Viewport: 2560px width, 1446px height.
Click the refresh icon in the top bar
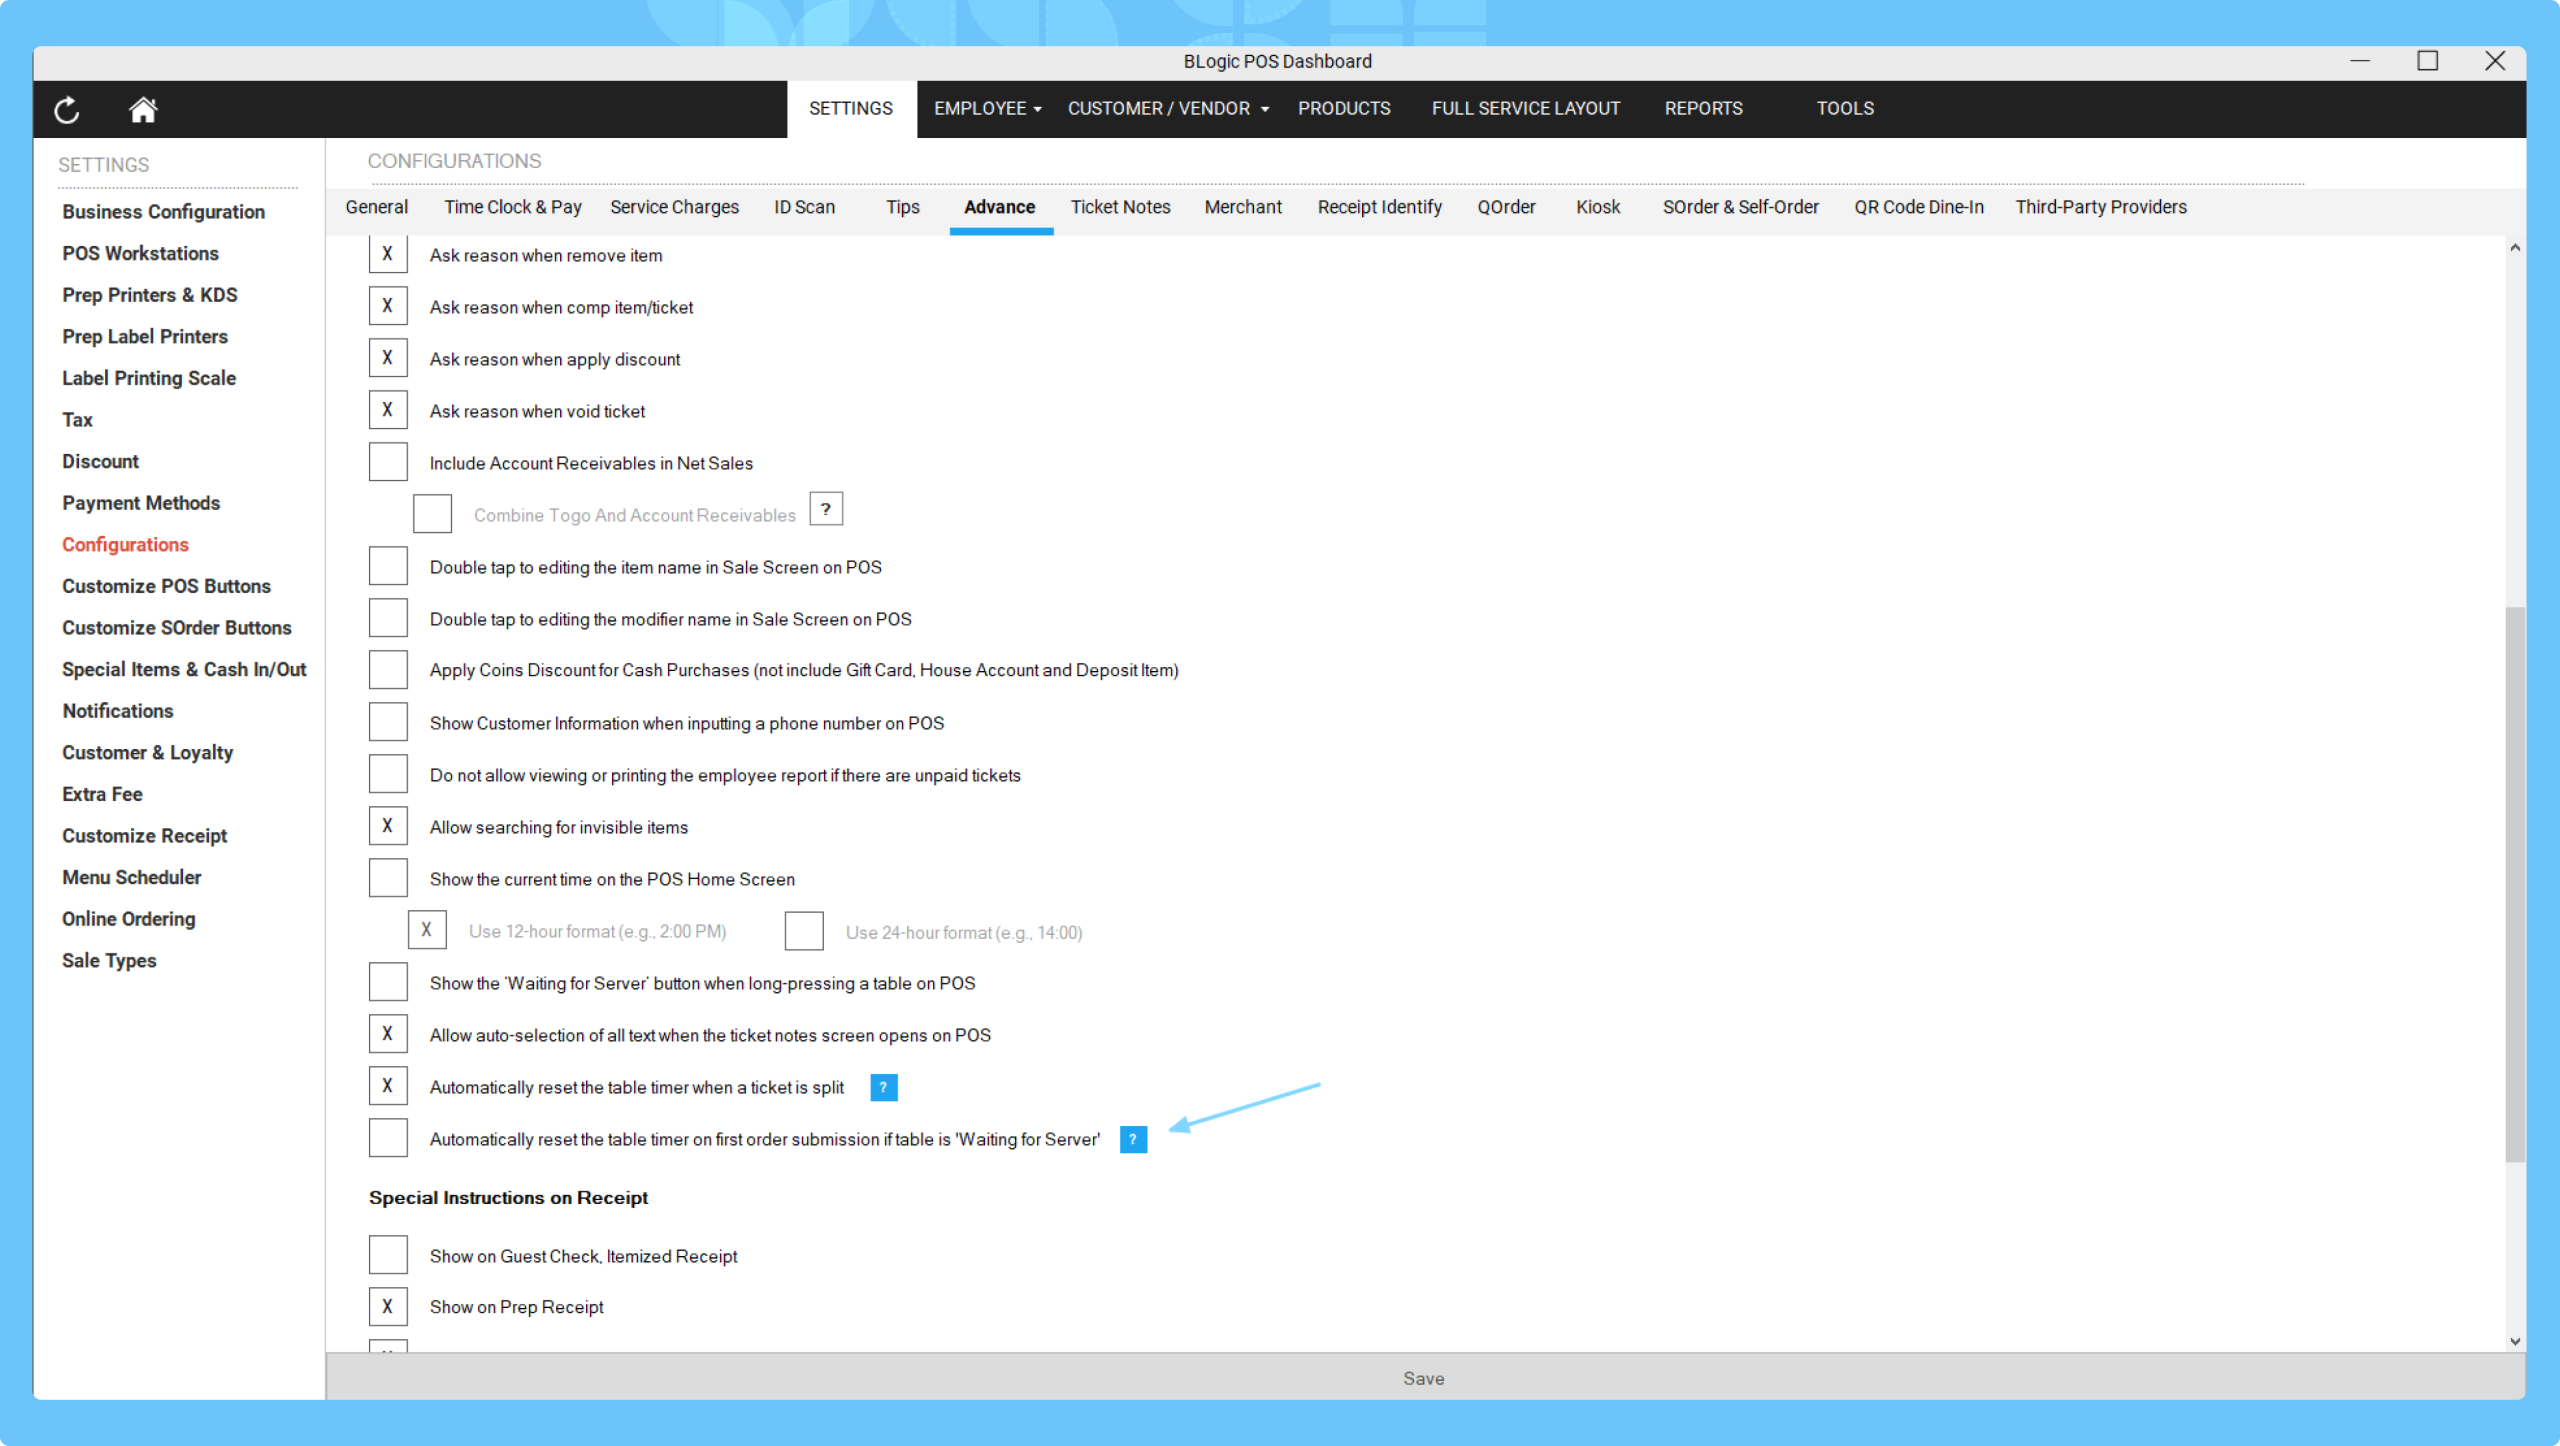67,109
